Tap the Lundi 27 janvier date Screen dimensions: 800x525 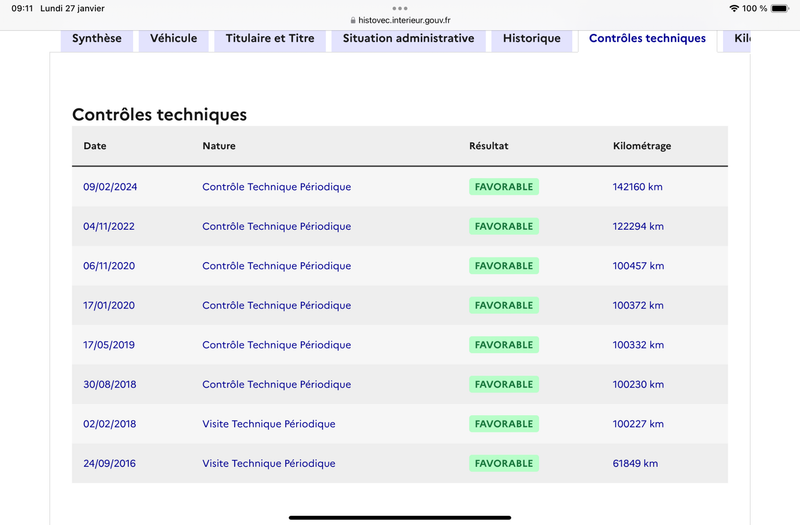72,8
